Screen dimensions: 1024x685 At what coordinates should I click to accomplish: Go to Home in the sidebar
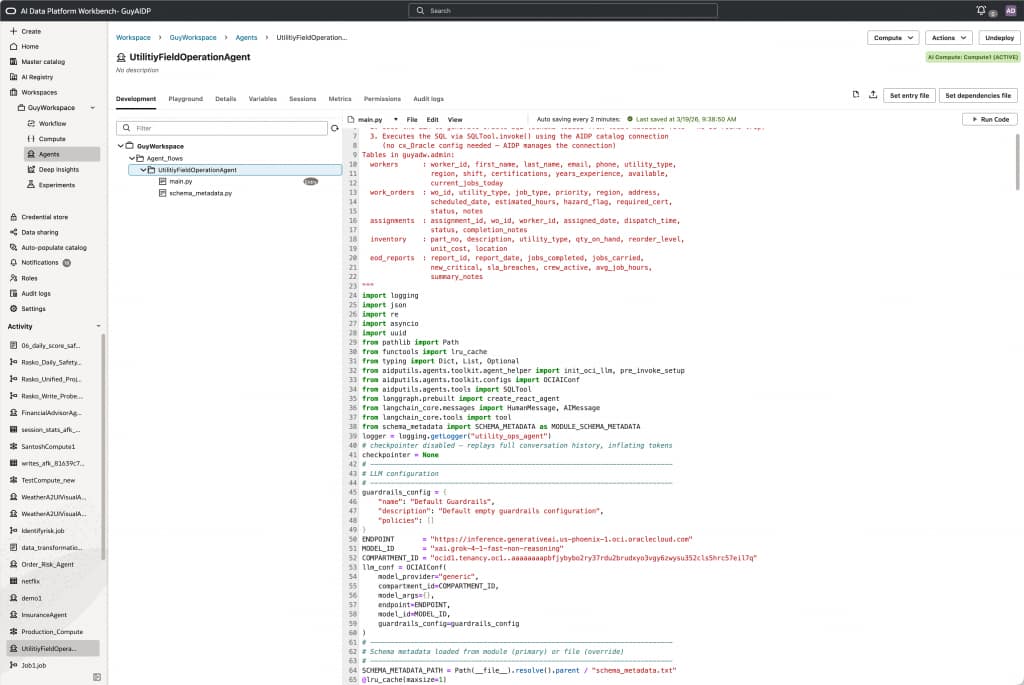(25, 46)
